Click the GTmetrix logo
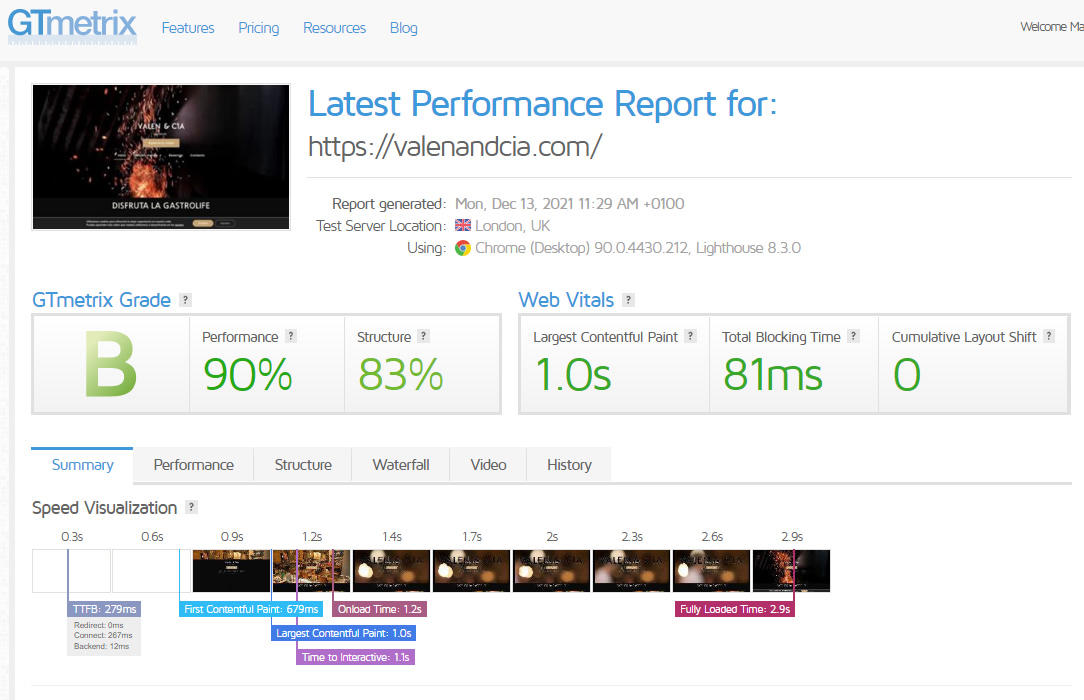Screen dimensions: 1084x700 72,26
